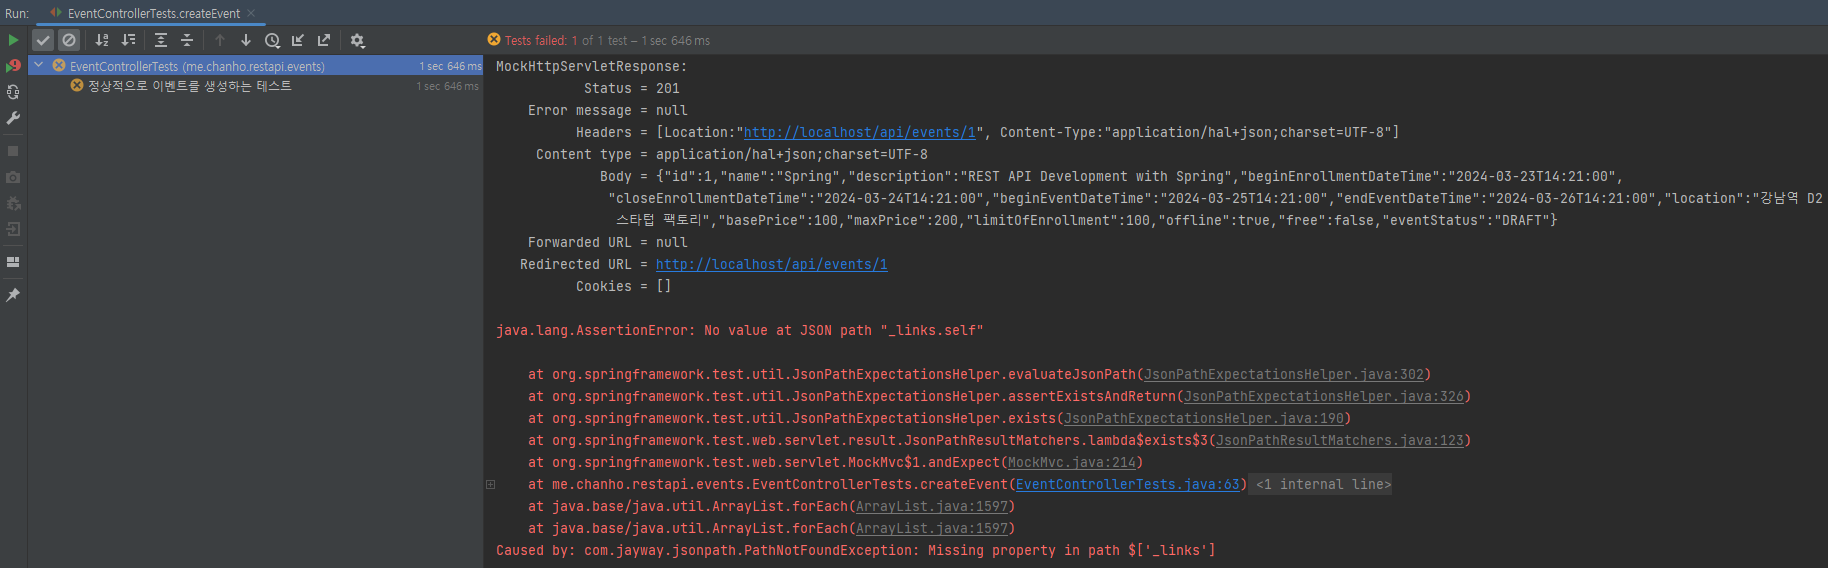Open JsonPathExpectationsHelper.java:190 link
Screen dimensions: 1828x568
[x=1203, y=418]
